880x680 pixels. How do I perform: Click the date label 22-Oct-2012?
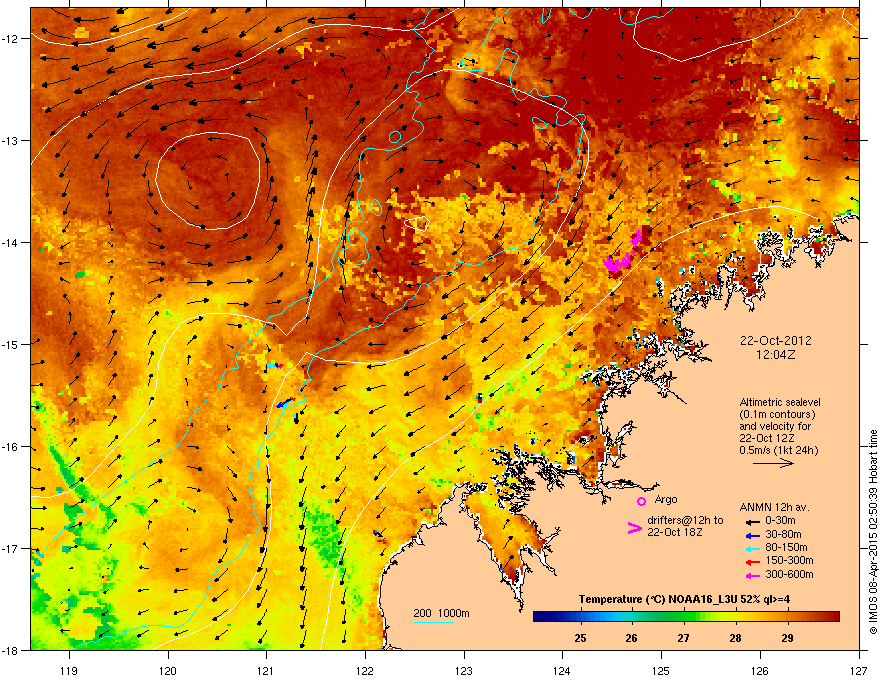tap(776, 341)
